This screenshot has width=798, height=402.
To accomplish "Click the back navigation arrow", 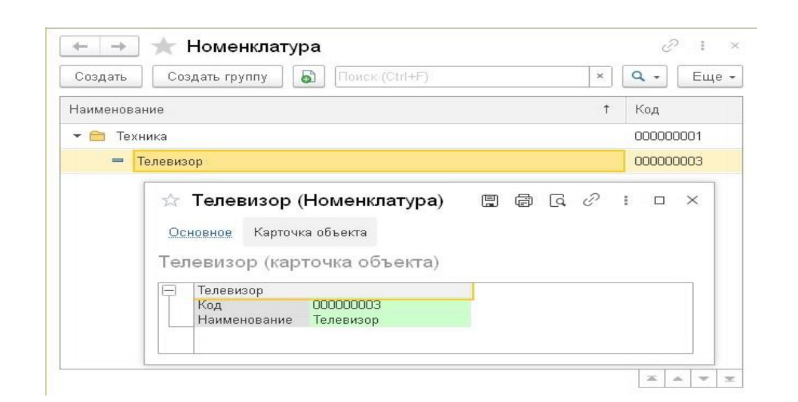I will (x=78, y=47).
